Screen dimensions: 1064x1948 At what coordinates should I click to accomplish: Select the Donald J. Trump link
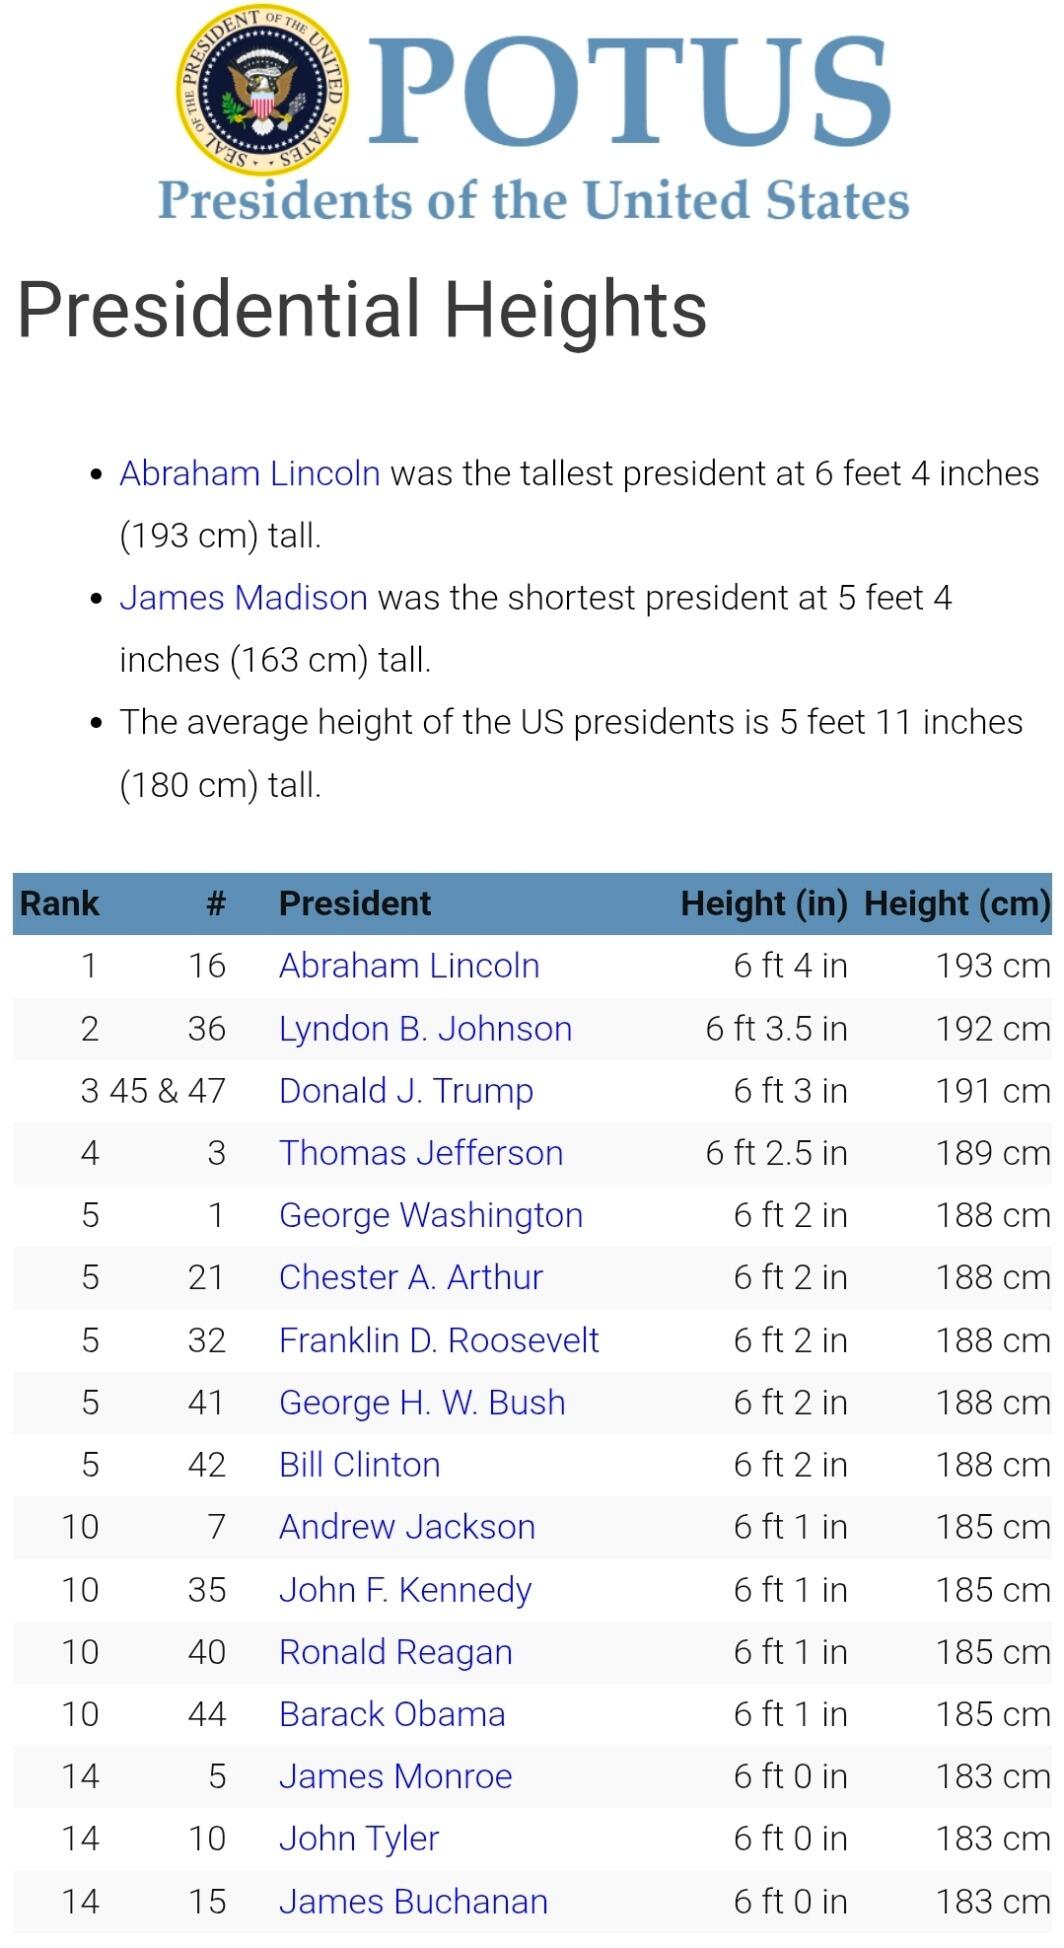tap(406, 1091)
